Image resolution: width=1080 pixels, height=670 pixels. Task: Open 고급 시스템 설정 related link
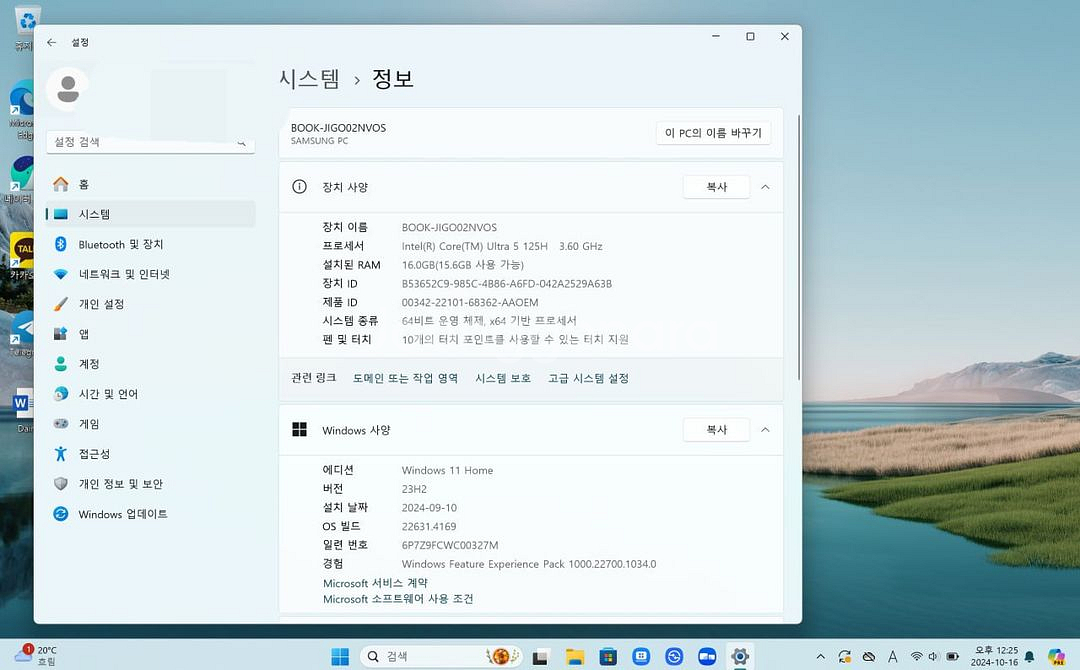[588, 378]
